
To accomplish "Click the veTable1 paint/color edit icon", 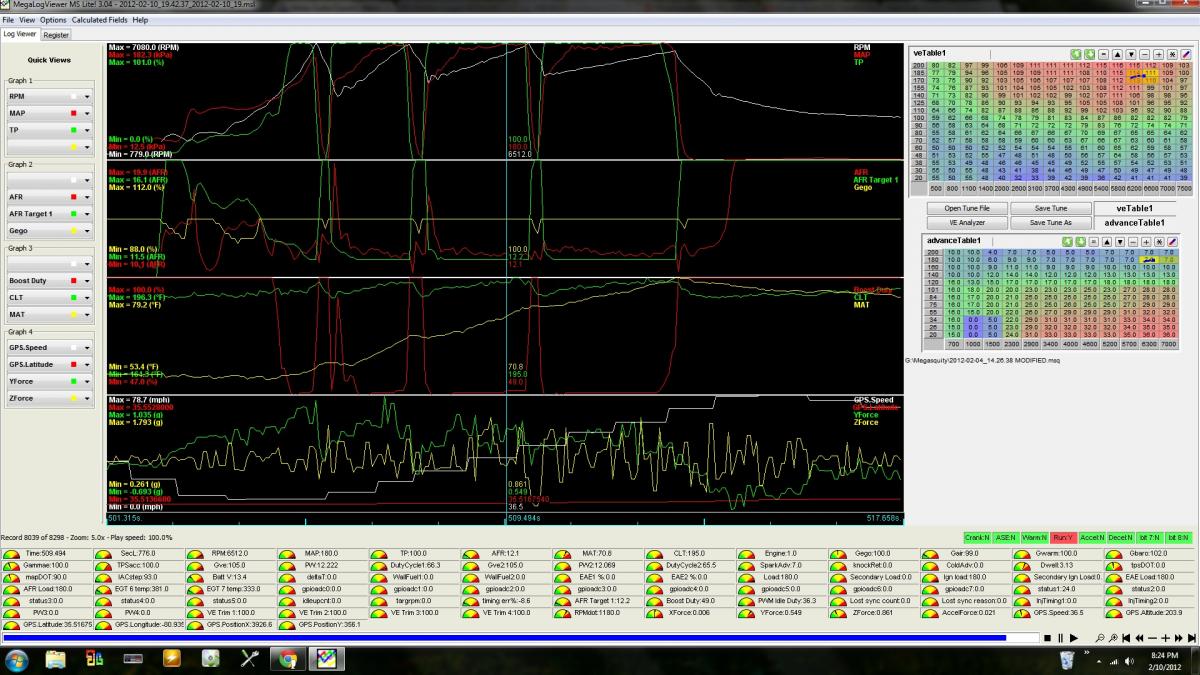I will [1185, 53].
